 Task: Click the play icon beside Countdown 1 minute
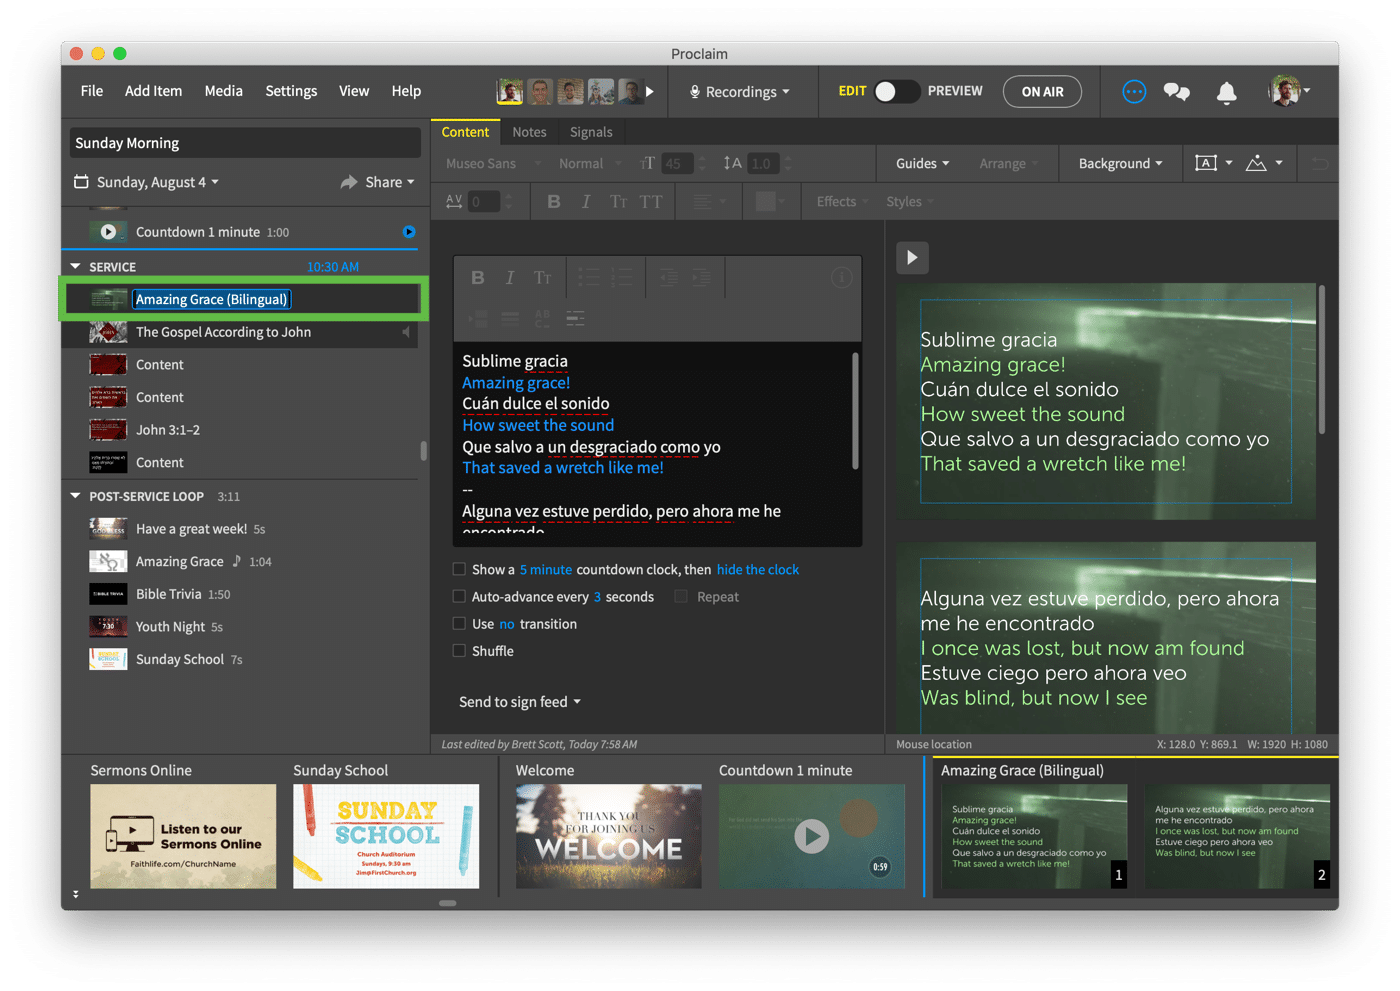(108, 232)
